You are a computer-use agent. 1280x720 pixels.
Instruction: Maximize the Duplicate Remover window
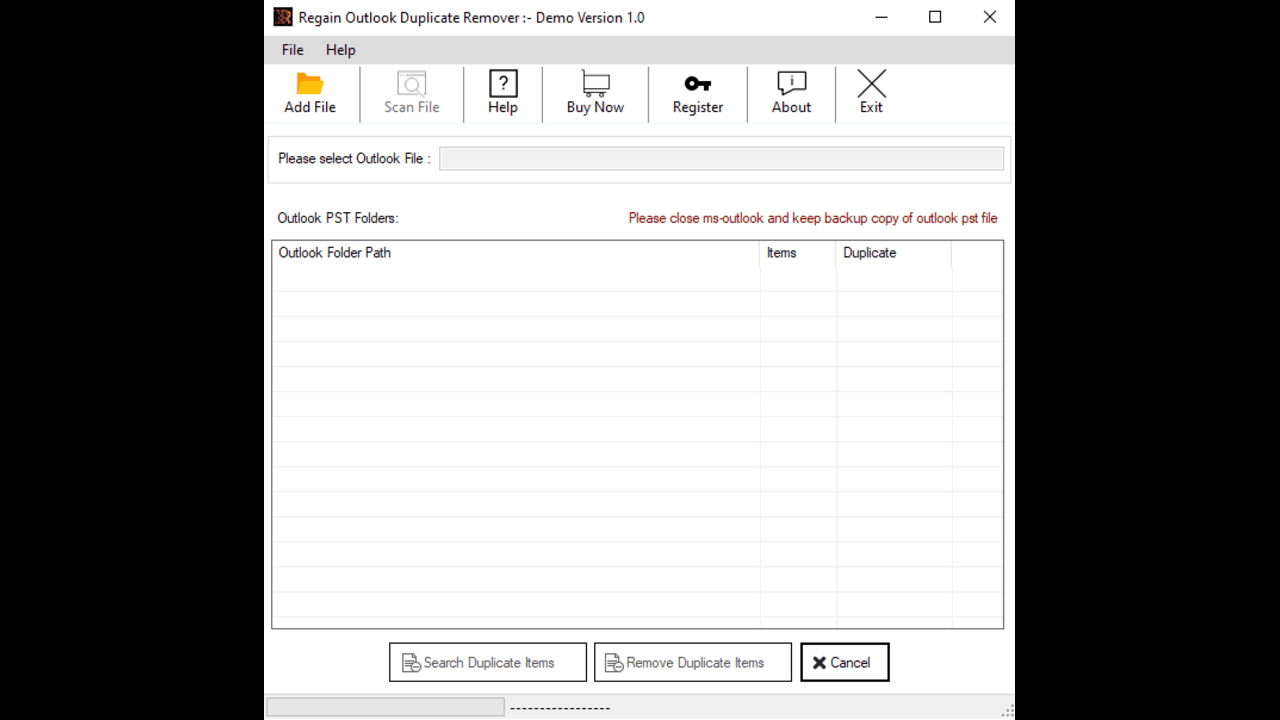[x=935, y=17]
